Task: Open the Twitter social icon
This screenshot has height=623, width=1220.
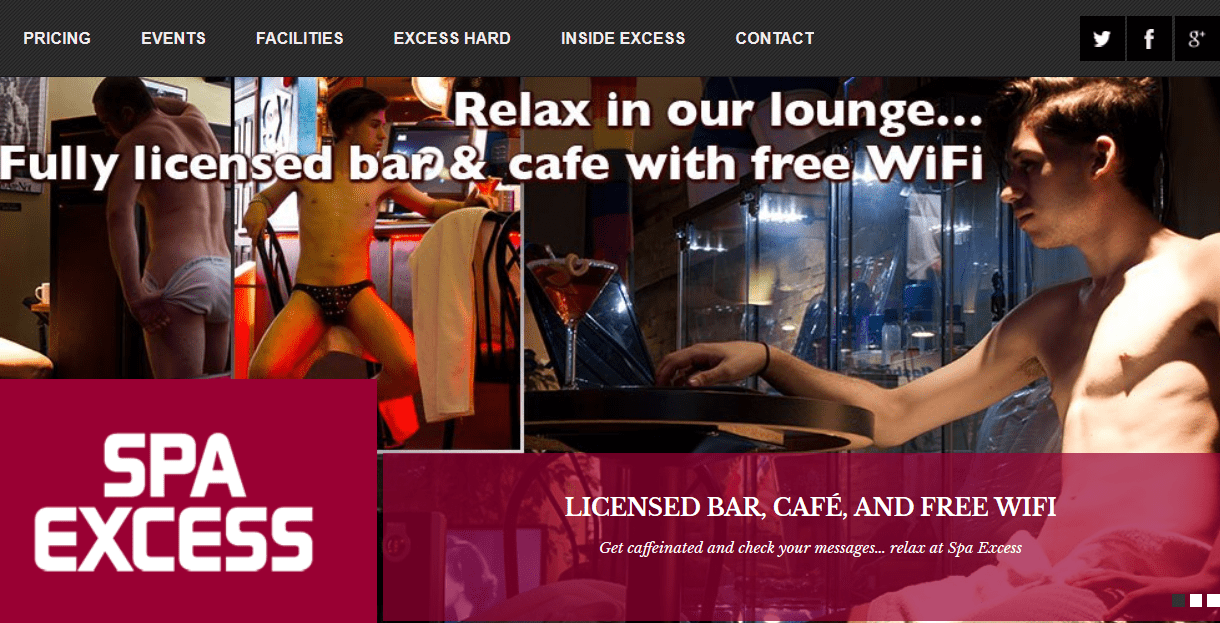Action: click(1102, 39)
